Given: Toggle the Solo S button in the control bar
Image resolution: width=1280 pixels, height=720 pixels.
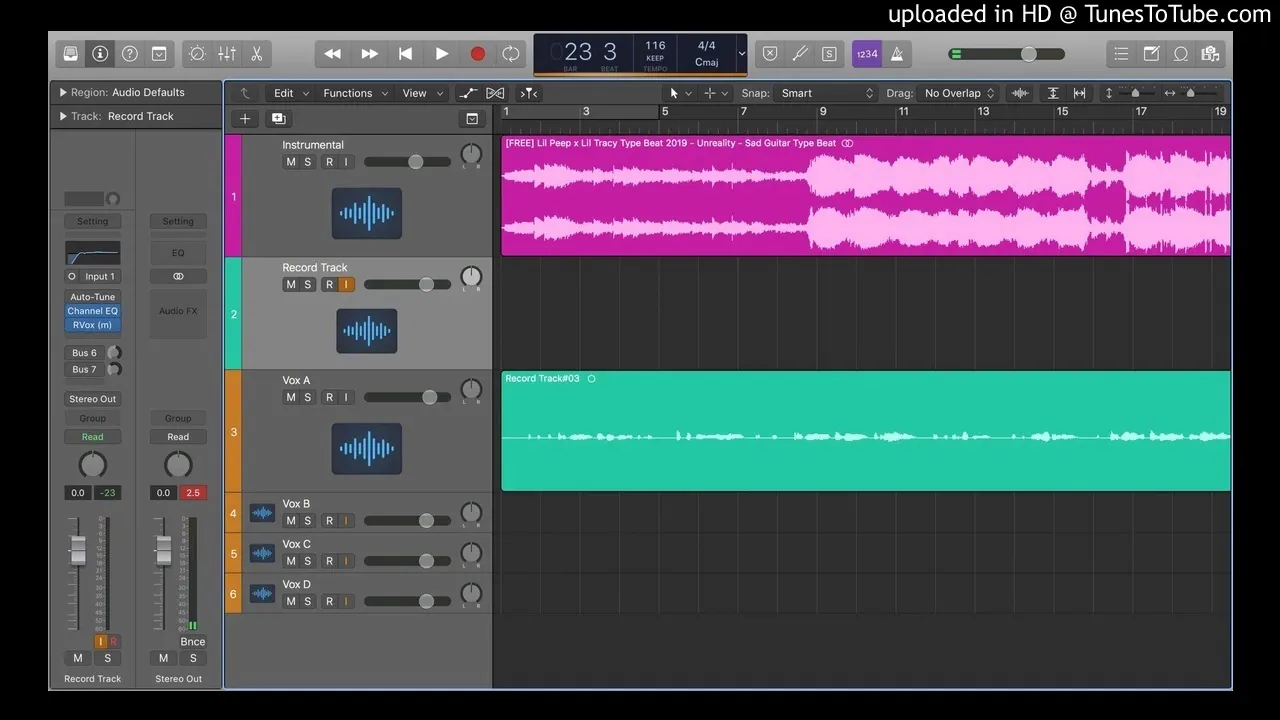Looking at the screenshot, I should click(x=829, y=54).
